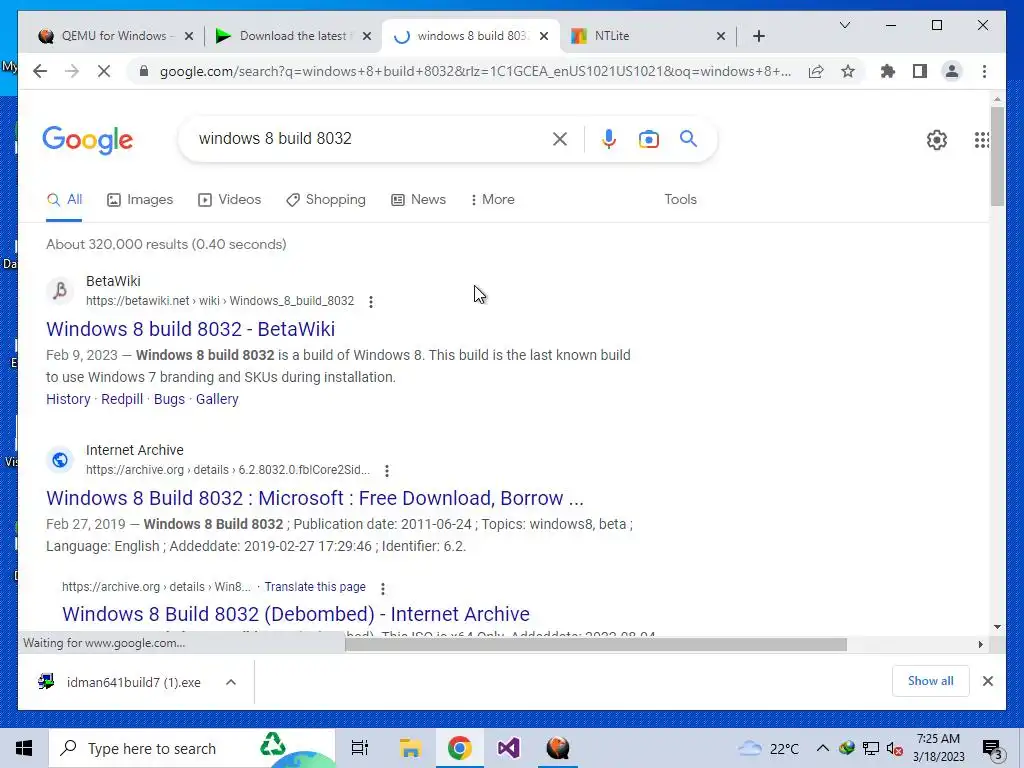Open Chrome profile avatar
The height and width of the screenshot is (768, 1024).
[952, 71]
